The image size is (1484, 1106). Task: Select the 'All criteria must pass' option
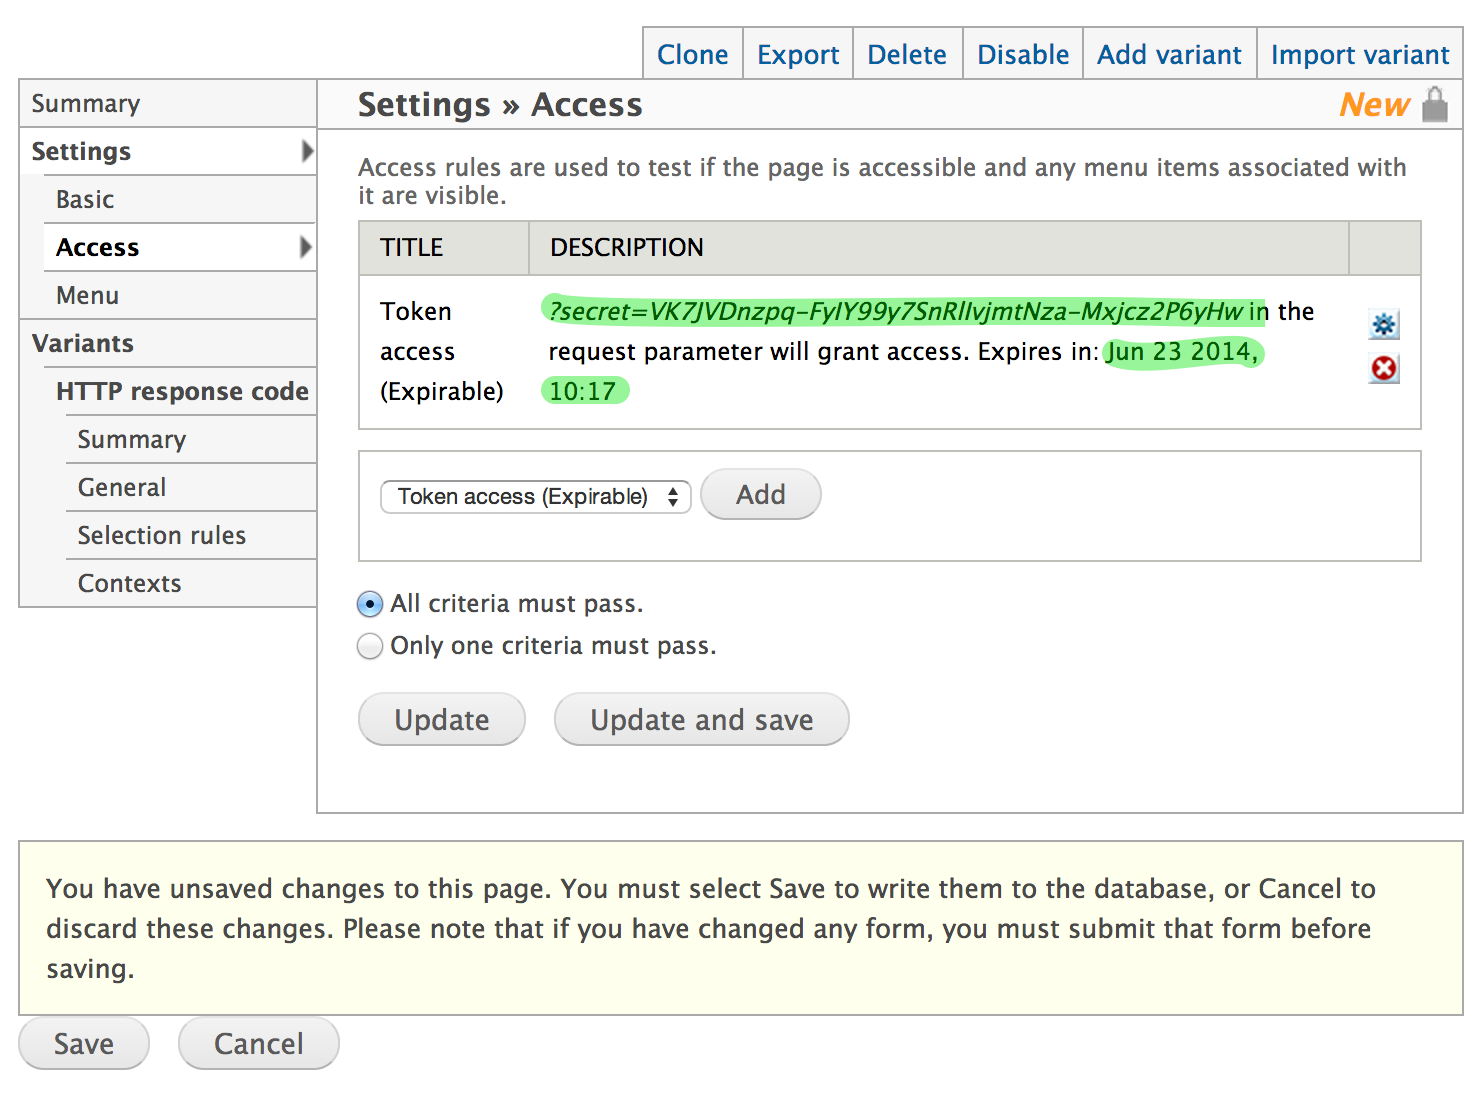click(x=369, y=604)
